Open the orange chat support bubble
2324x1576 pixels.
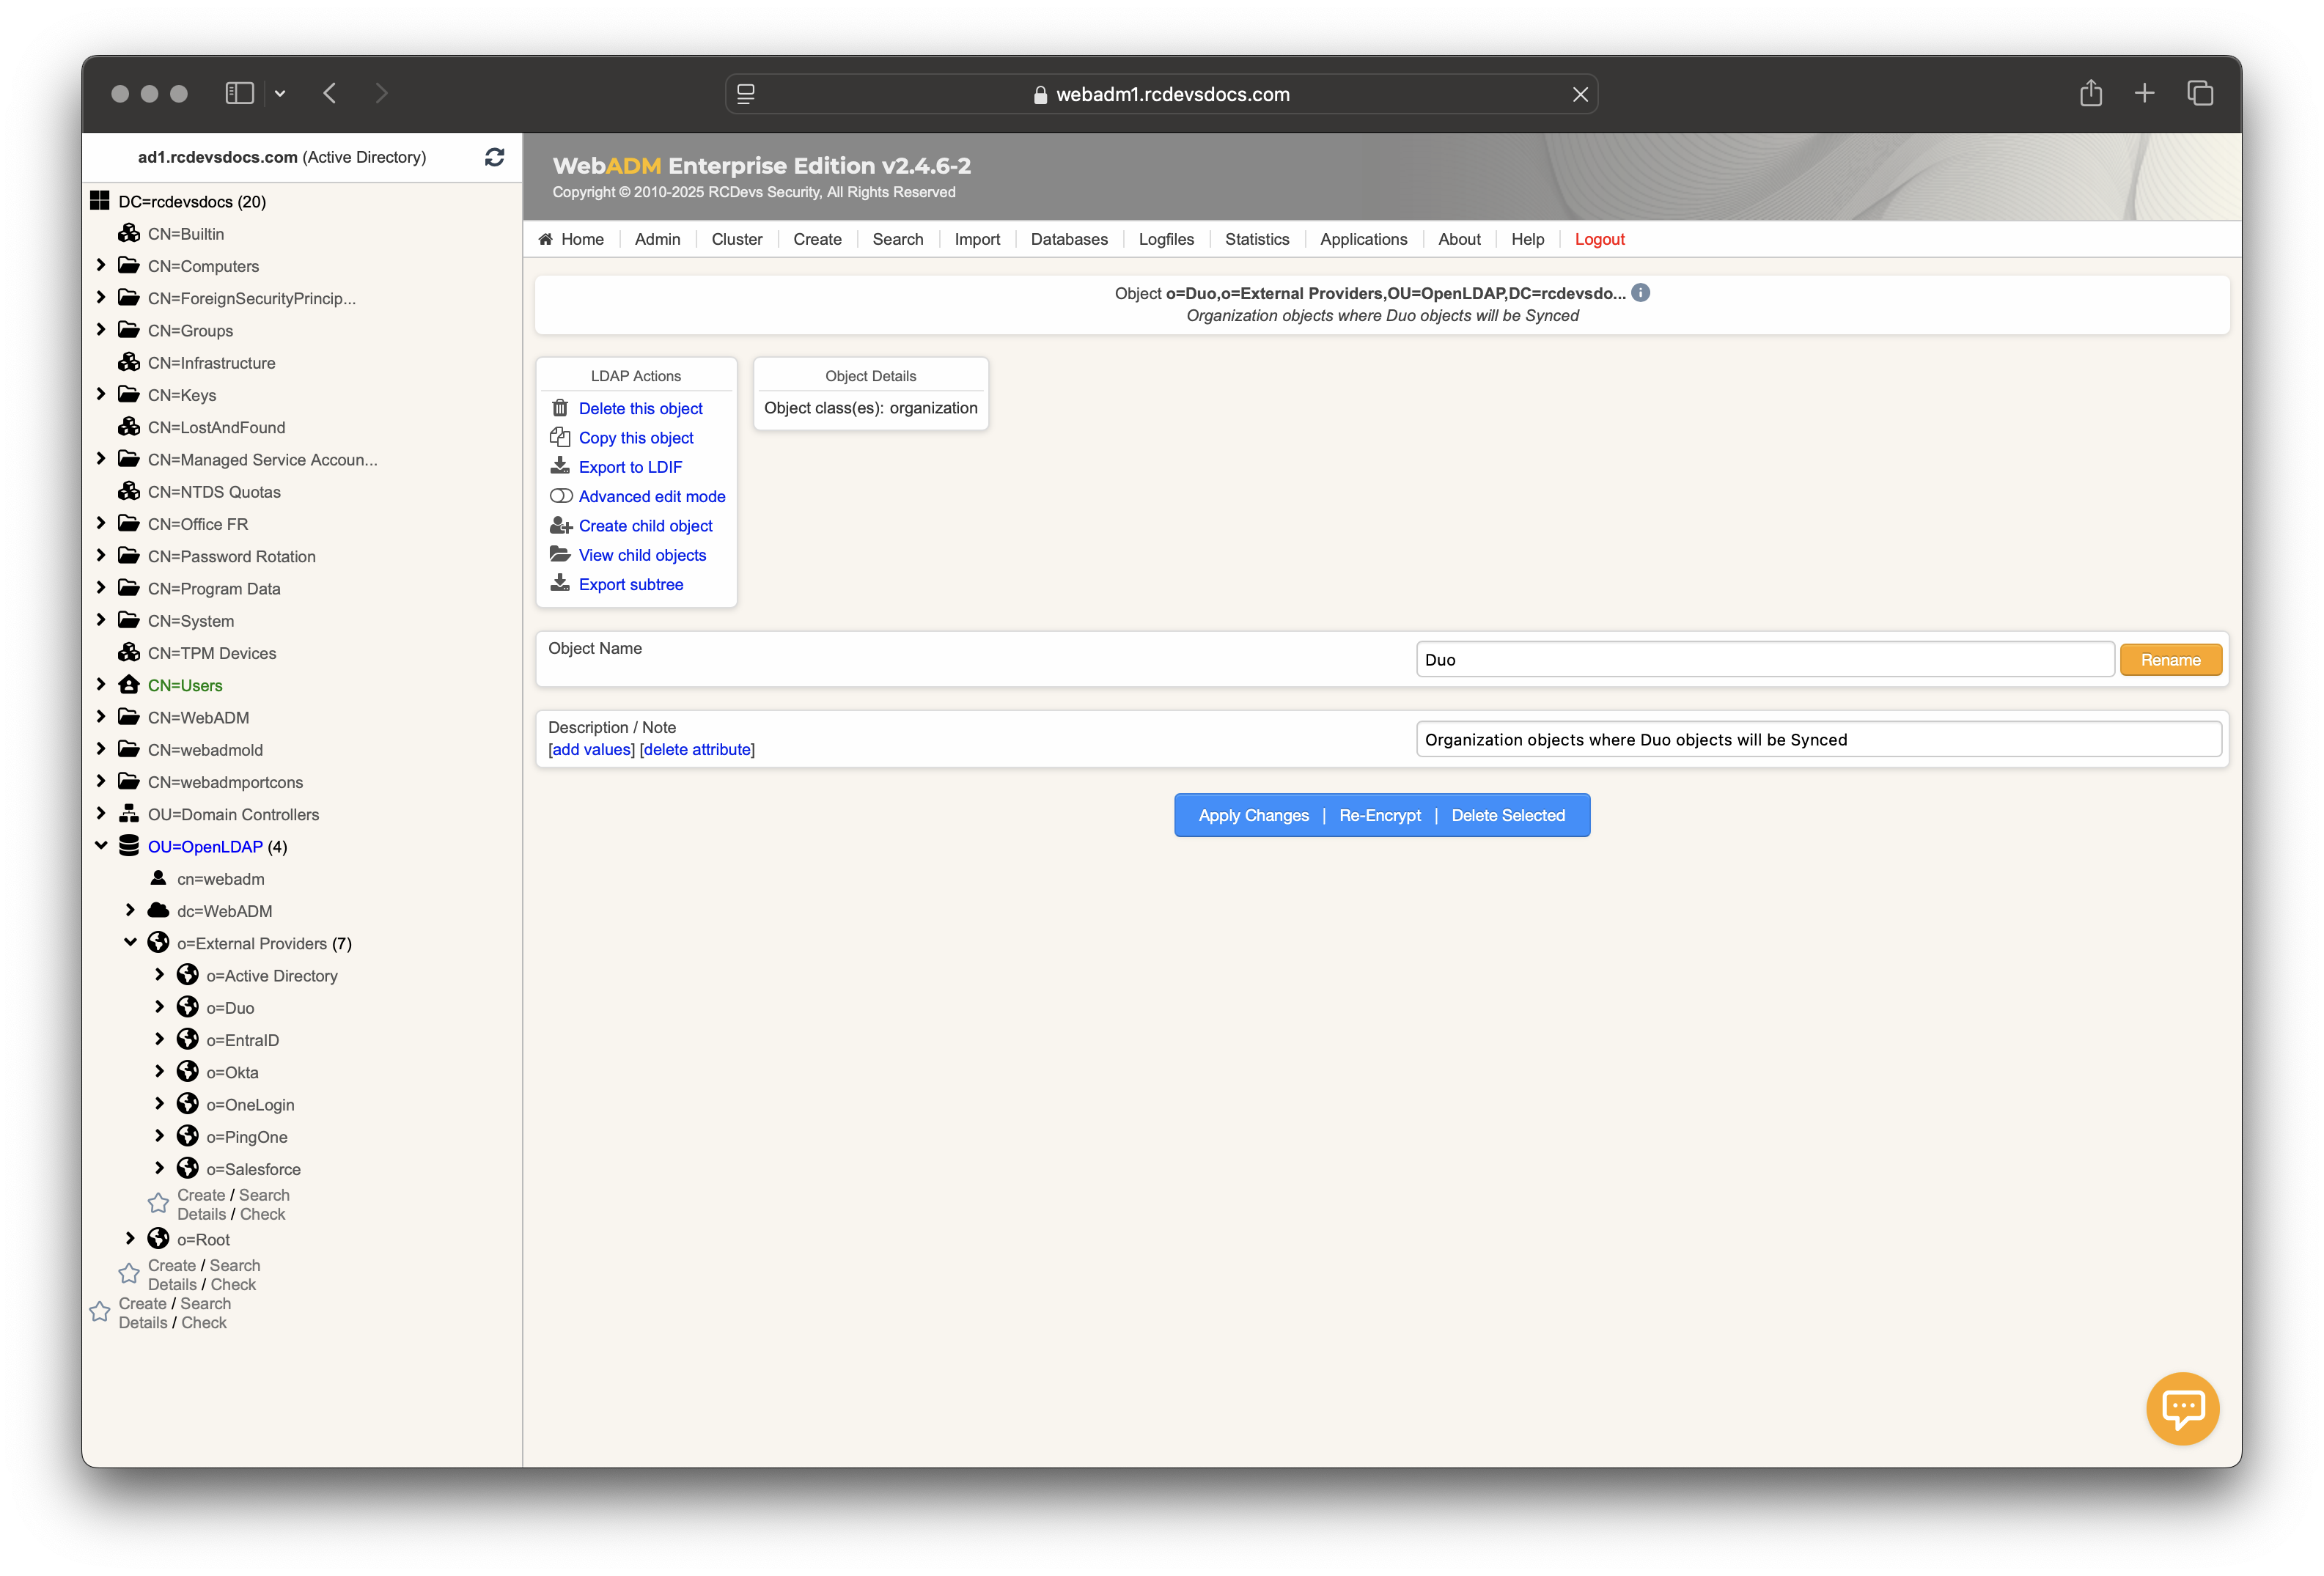(2182, 1408)
